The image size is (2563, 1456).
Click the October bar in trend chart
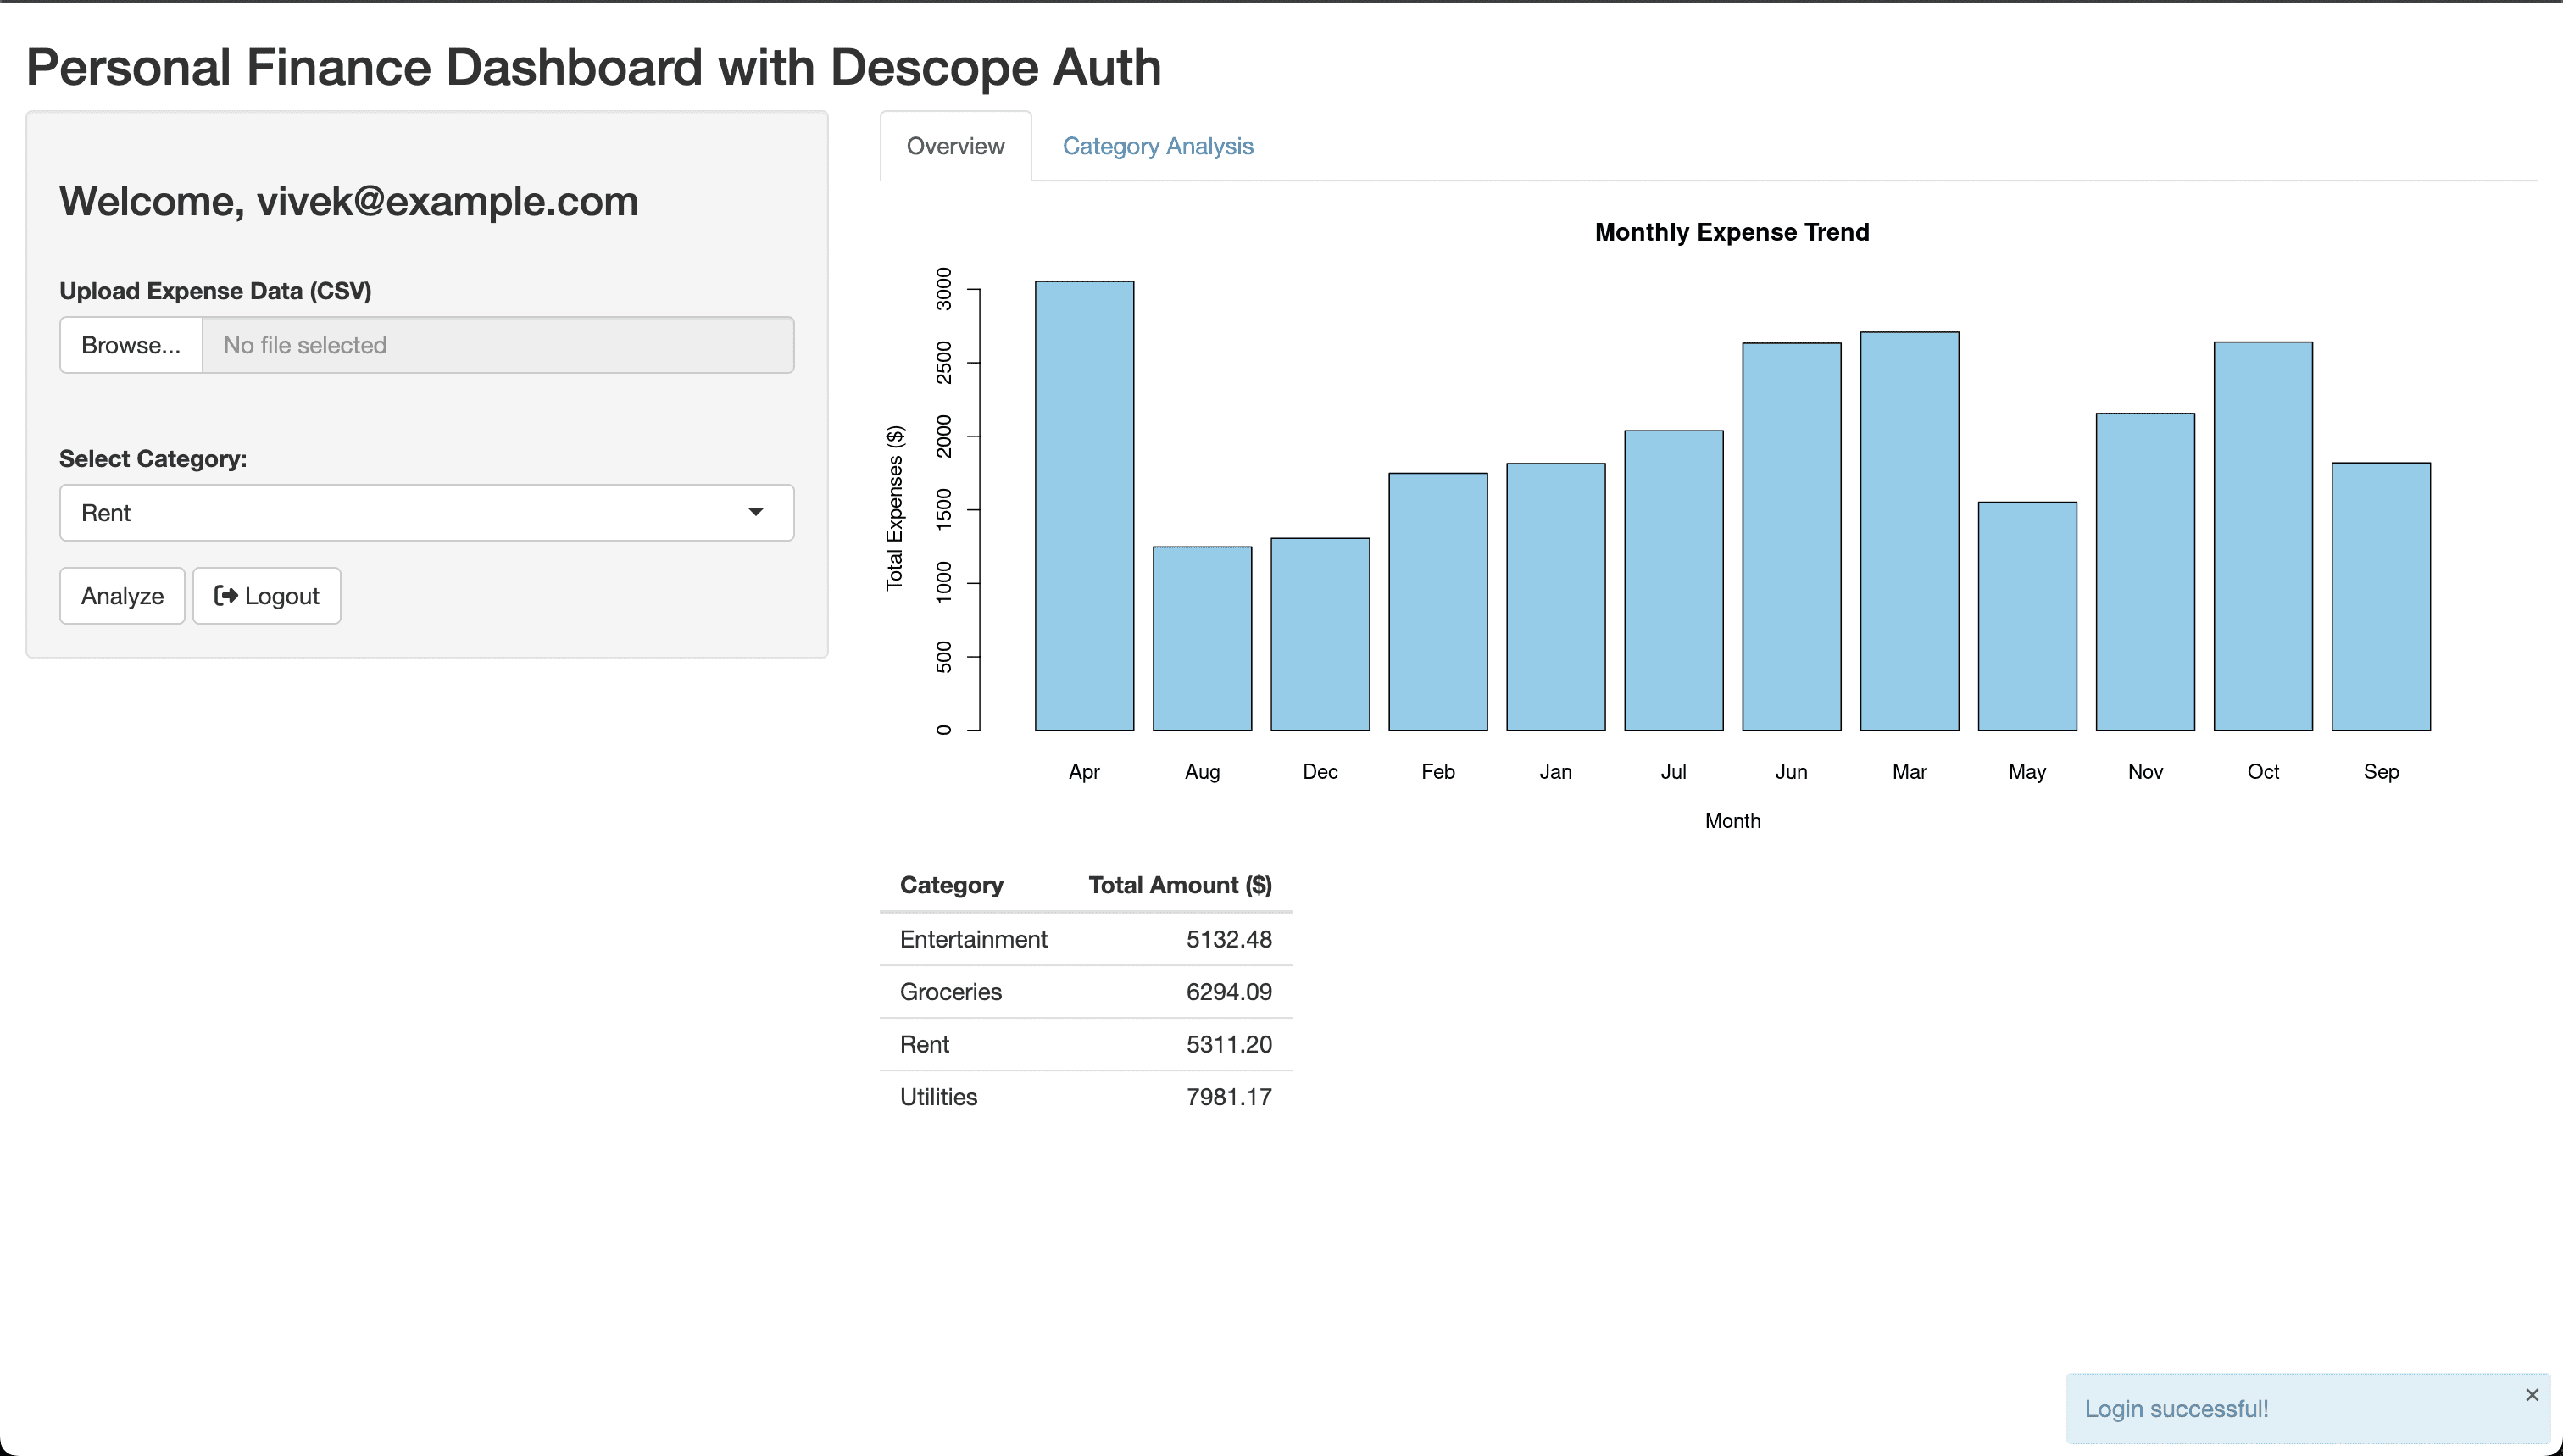pos(2263,535)
